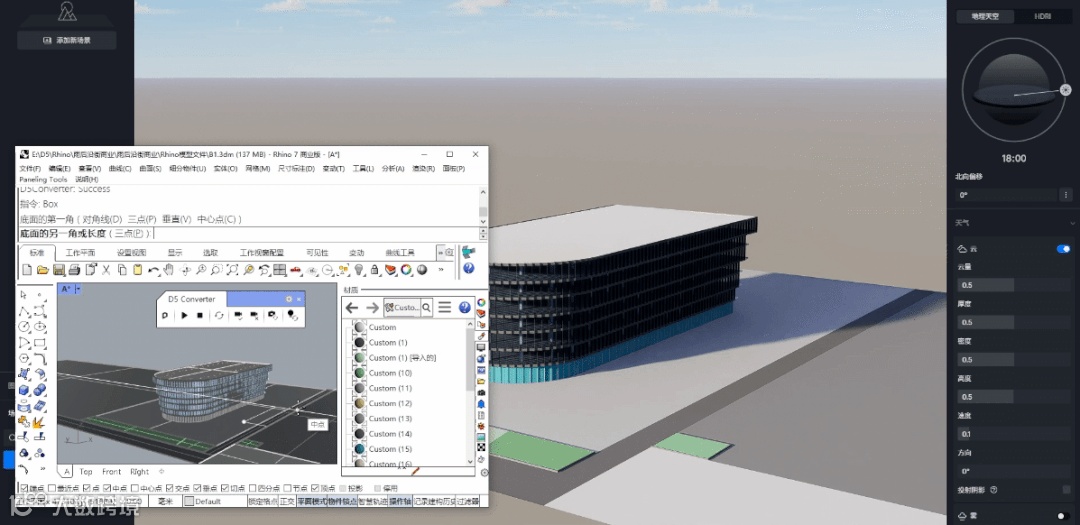Click the padlock lock icon
This screenshot has width=1080, height=525.
(375, 270)
